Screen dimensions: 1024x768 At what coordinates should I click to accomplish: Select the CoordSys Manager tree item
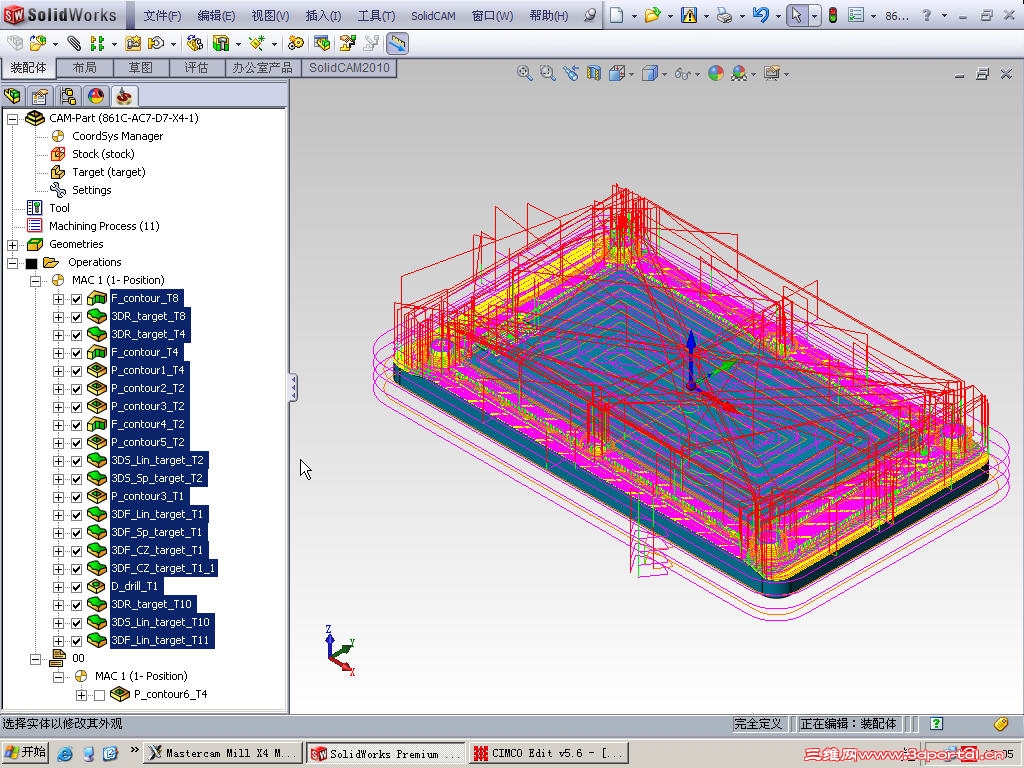tap(117, 136)
